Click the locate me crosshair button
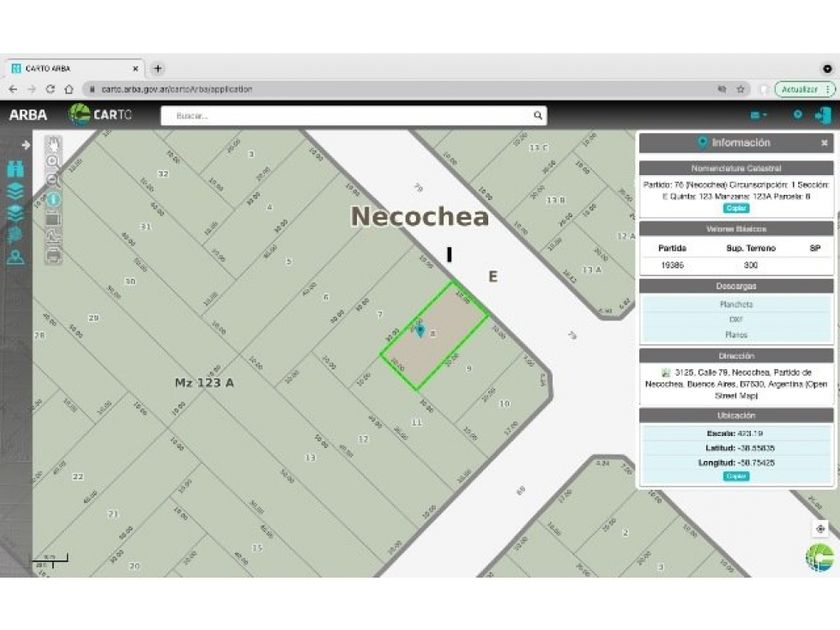The width and height of the screenshot is (840, 630). (820, 529)
